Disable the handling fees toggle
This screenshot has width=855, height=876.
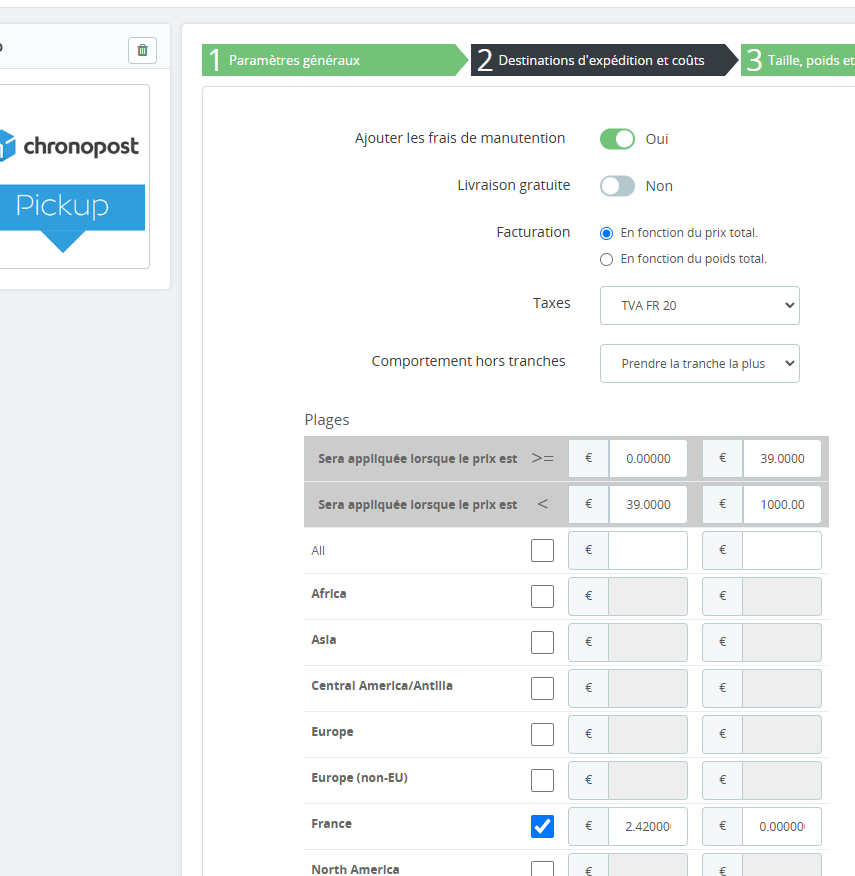coord(617,139)
